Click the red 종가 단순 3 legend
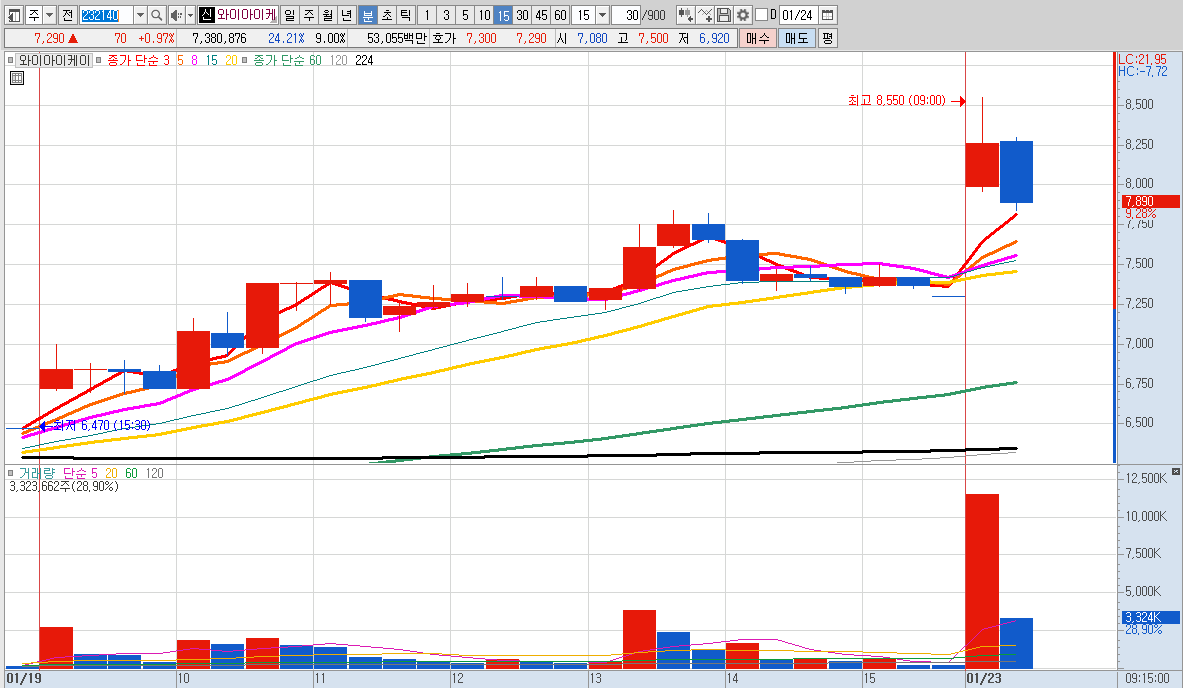Screen dimensions: 1183x688 [139, 60]
